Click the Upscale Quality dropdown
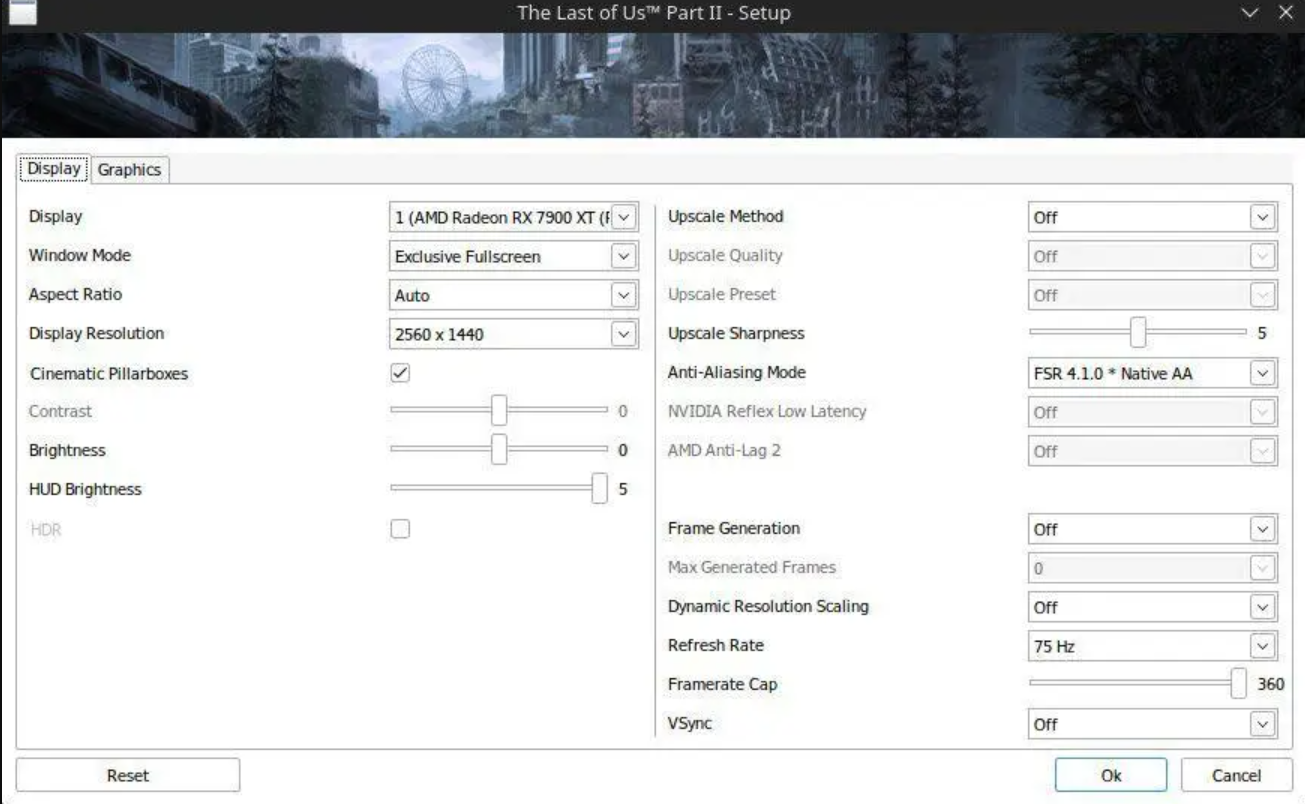The width and height of the screenshot is (1305, 804). coord(1152,256)
